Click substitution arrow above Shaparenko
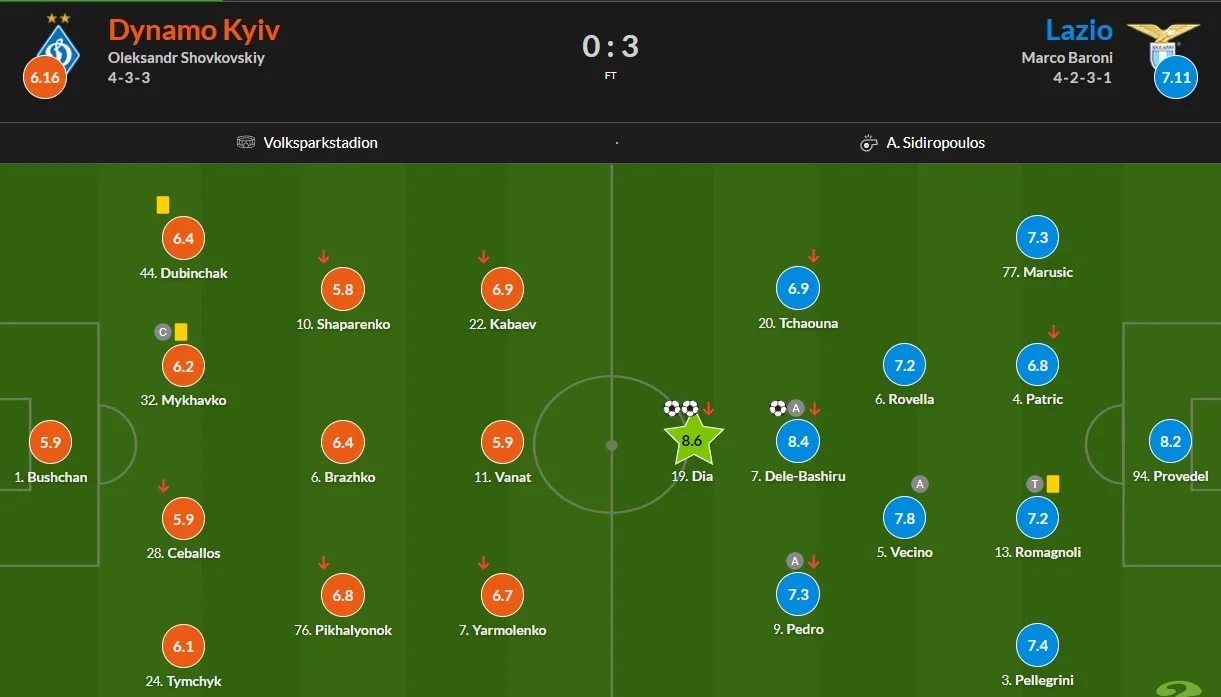This screenshot has height=697, width=1221. (324, 257)
